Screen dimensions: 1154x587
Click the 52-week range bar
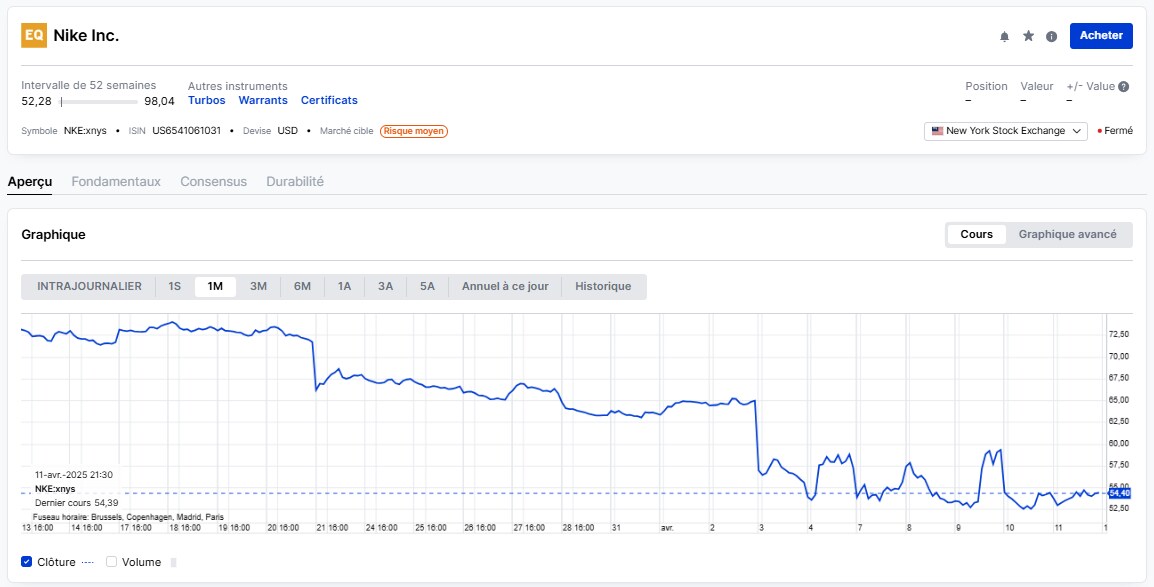pyautogui.click(x=99, y=101)
